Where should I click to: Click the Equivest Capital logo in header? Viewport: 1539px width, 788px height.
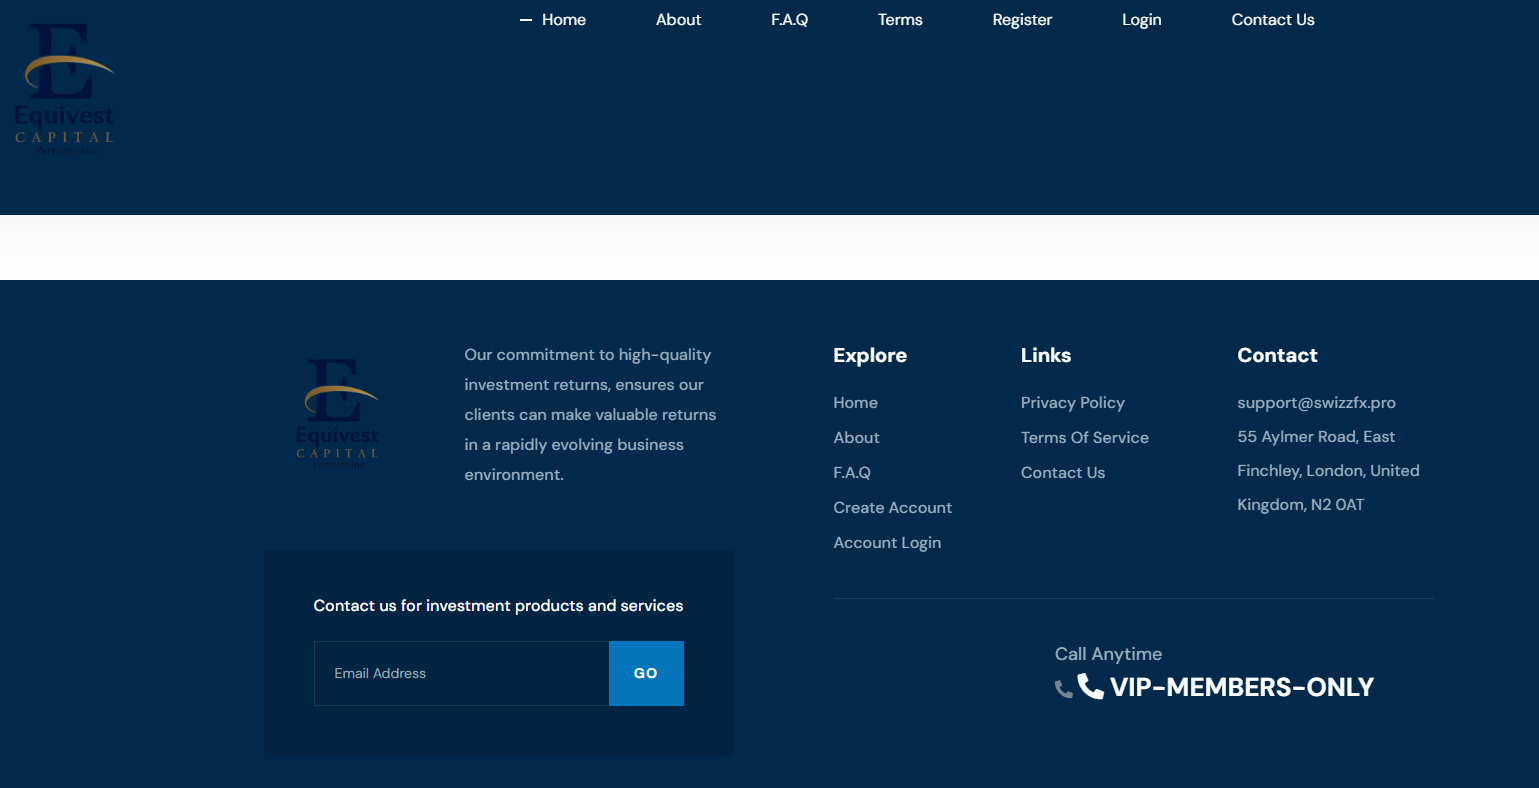65,90
